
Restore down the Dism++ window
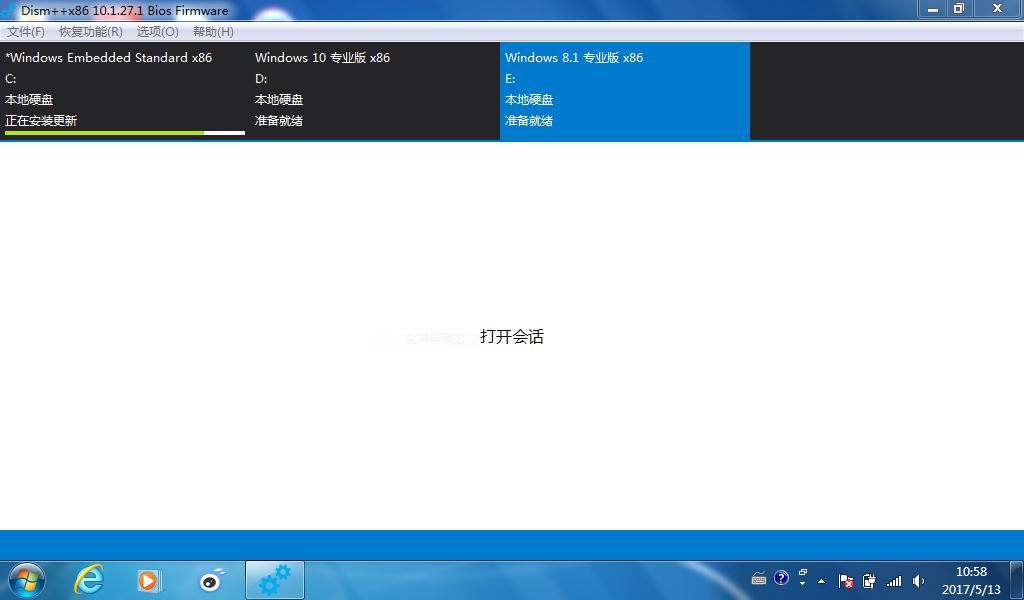[959, 9]
